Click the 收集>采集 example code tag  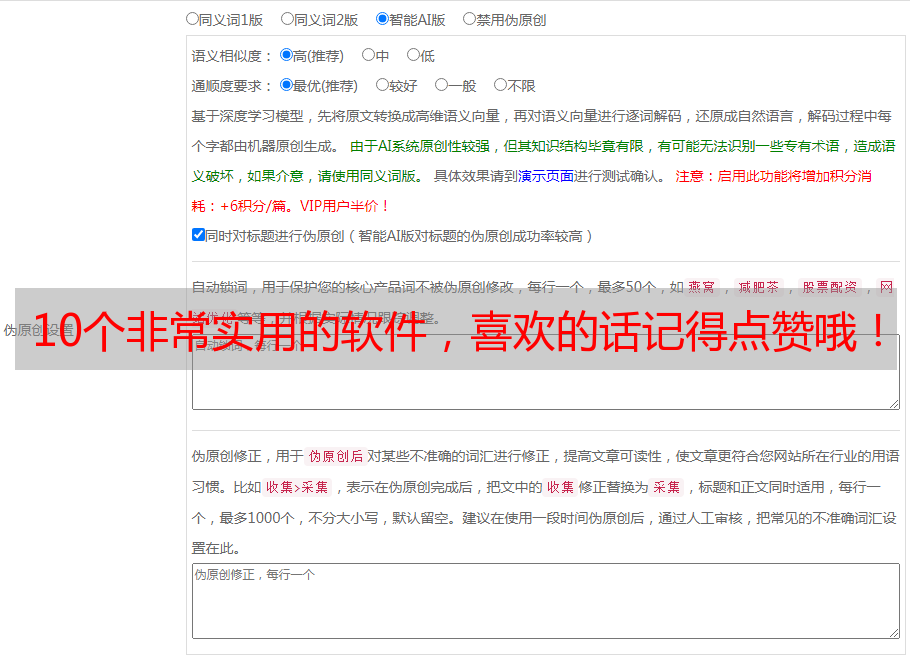[297, 487]
